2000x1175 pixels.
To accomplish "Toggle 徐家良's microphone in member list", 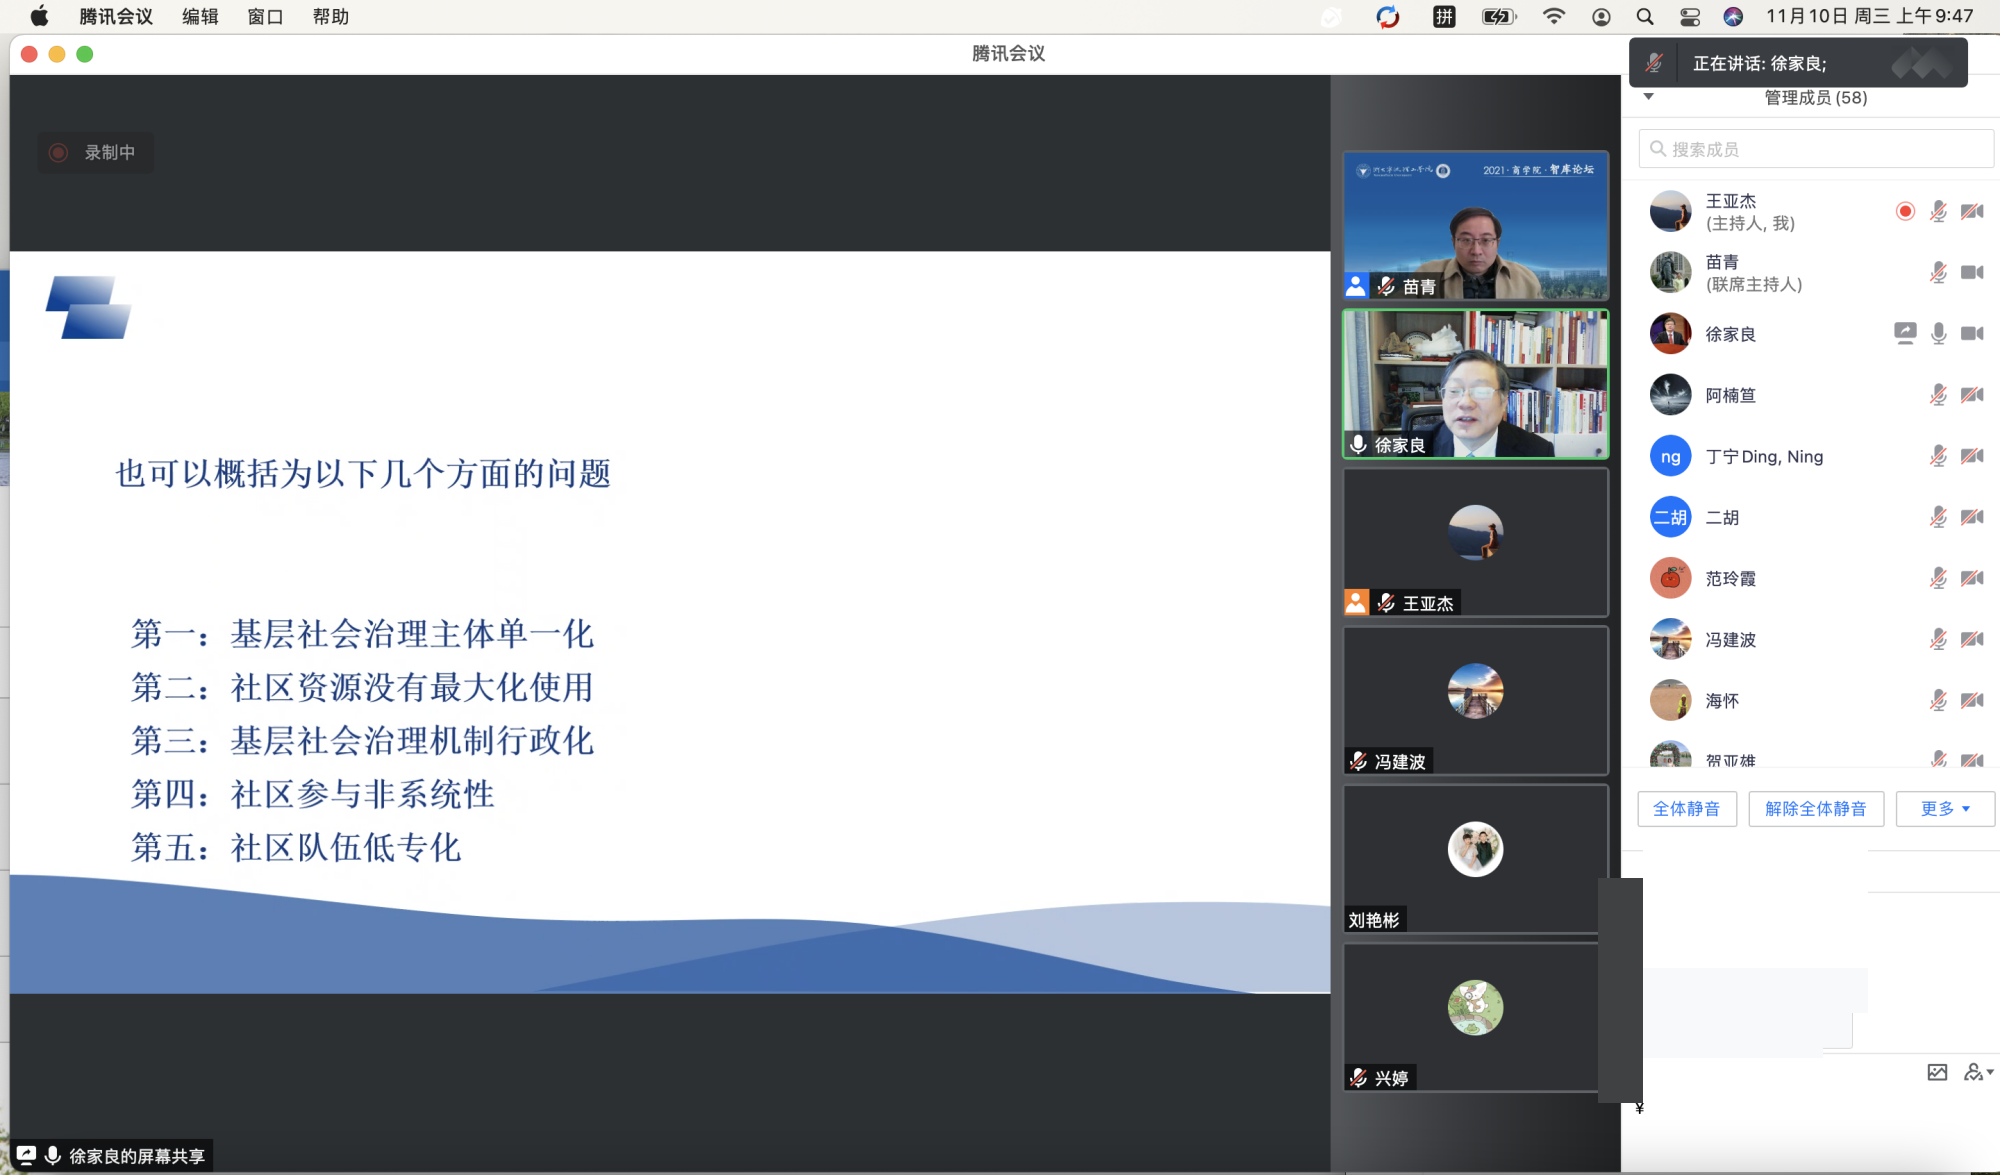I will [1938, 333].
